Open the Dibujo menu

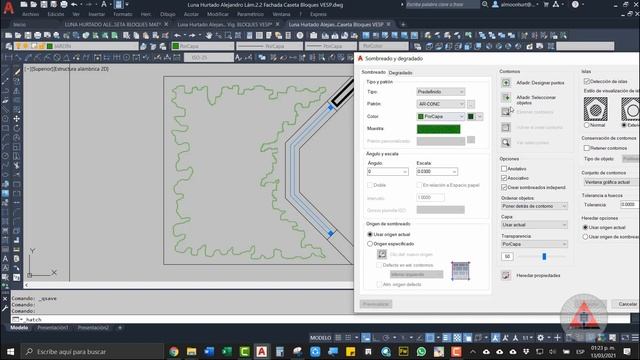click(168, 14)
